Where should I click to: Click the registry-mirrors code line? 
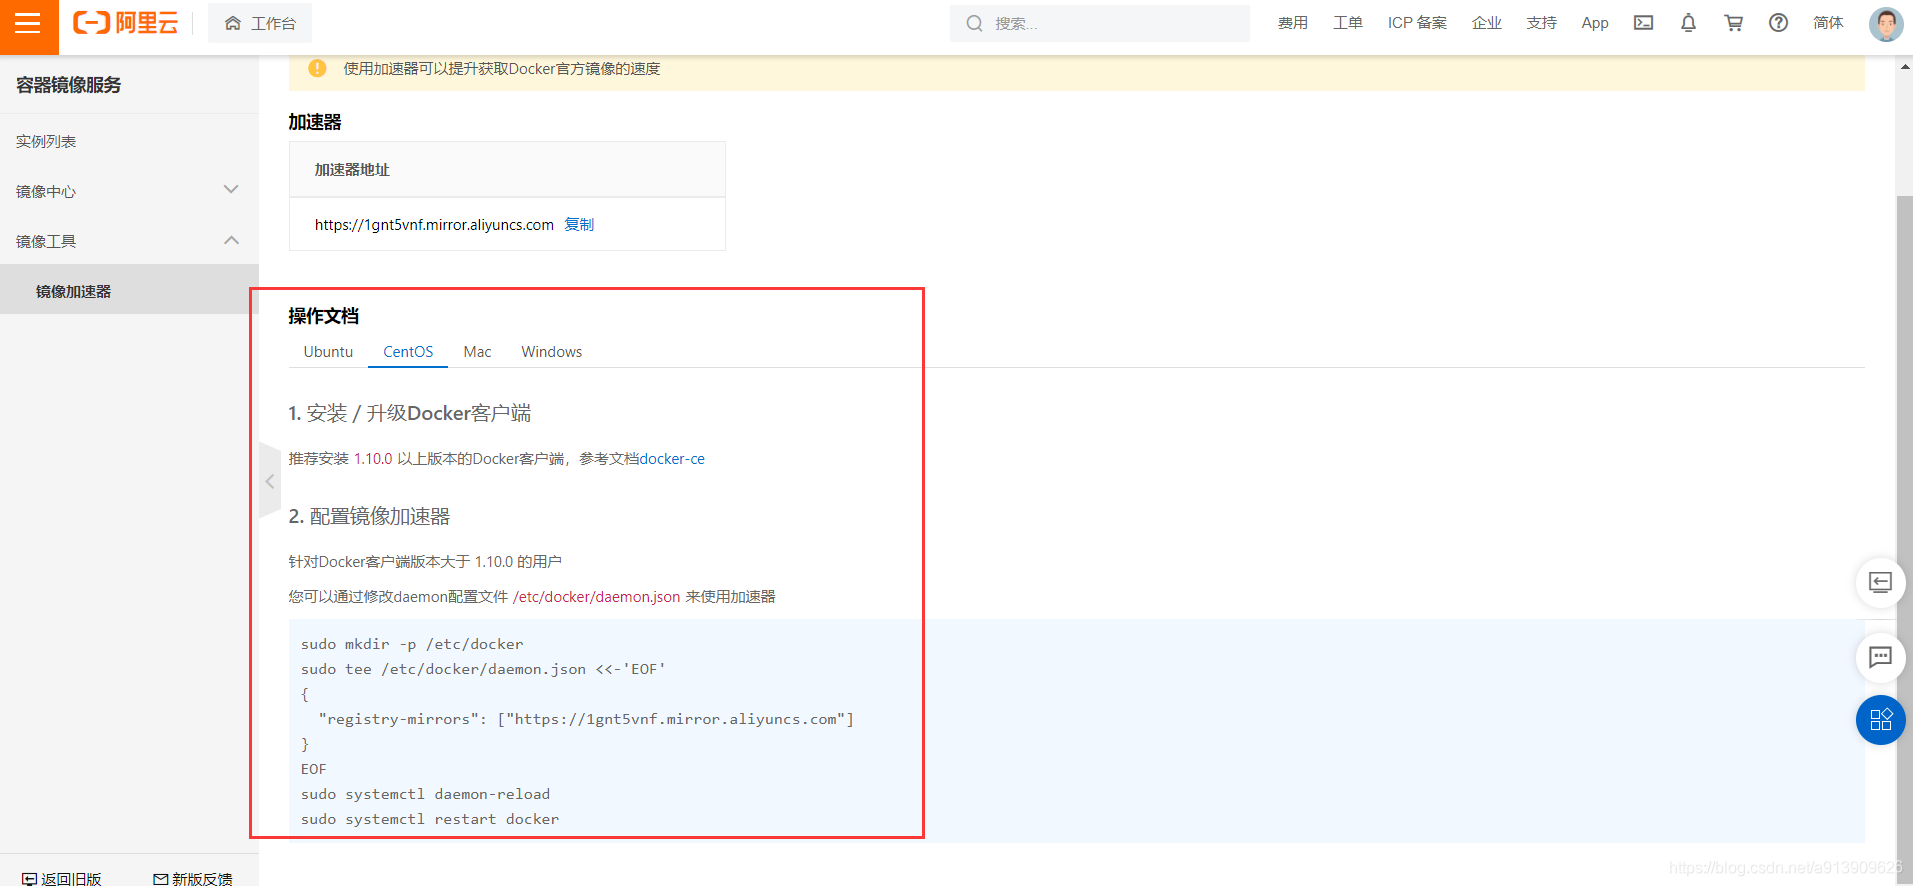[x=586, y=719]
